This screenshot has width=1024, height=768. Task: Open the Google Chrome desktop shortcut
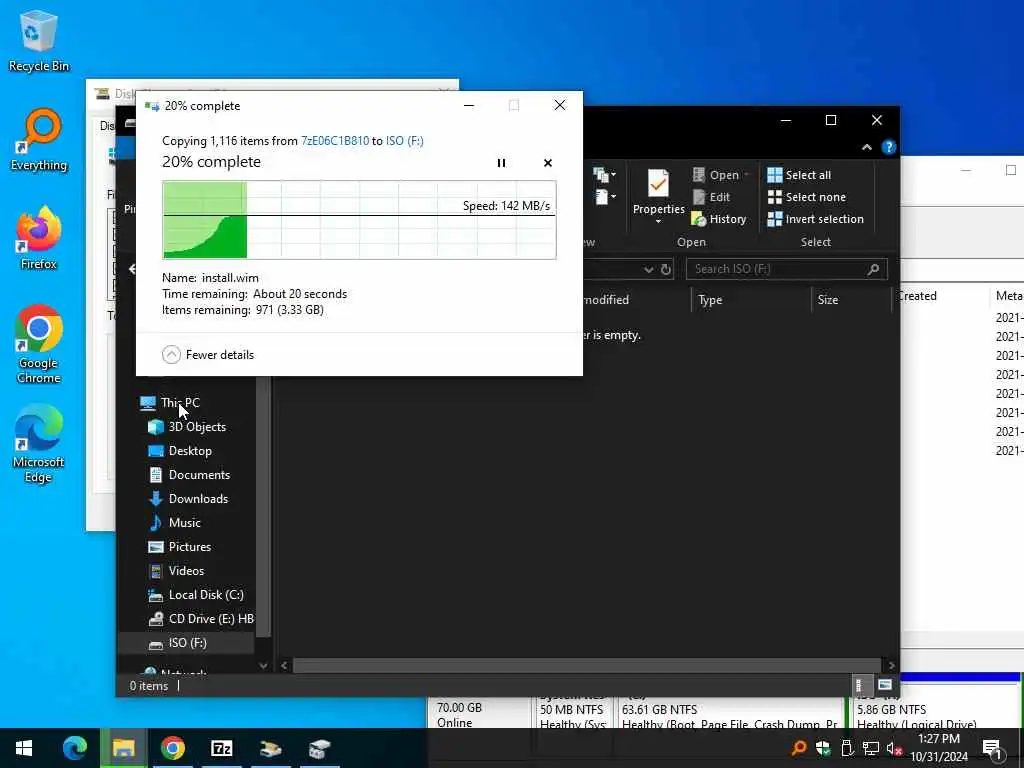pos(39,344)
